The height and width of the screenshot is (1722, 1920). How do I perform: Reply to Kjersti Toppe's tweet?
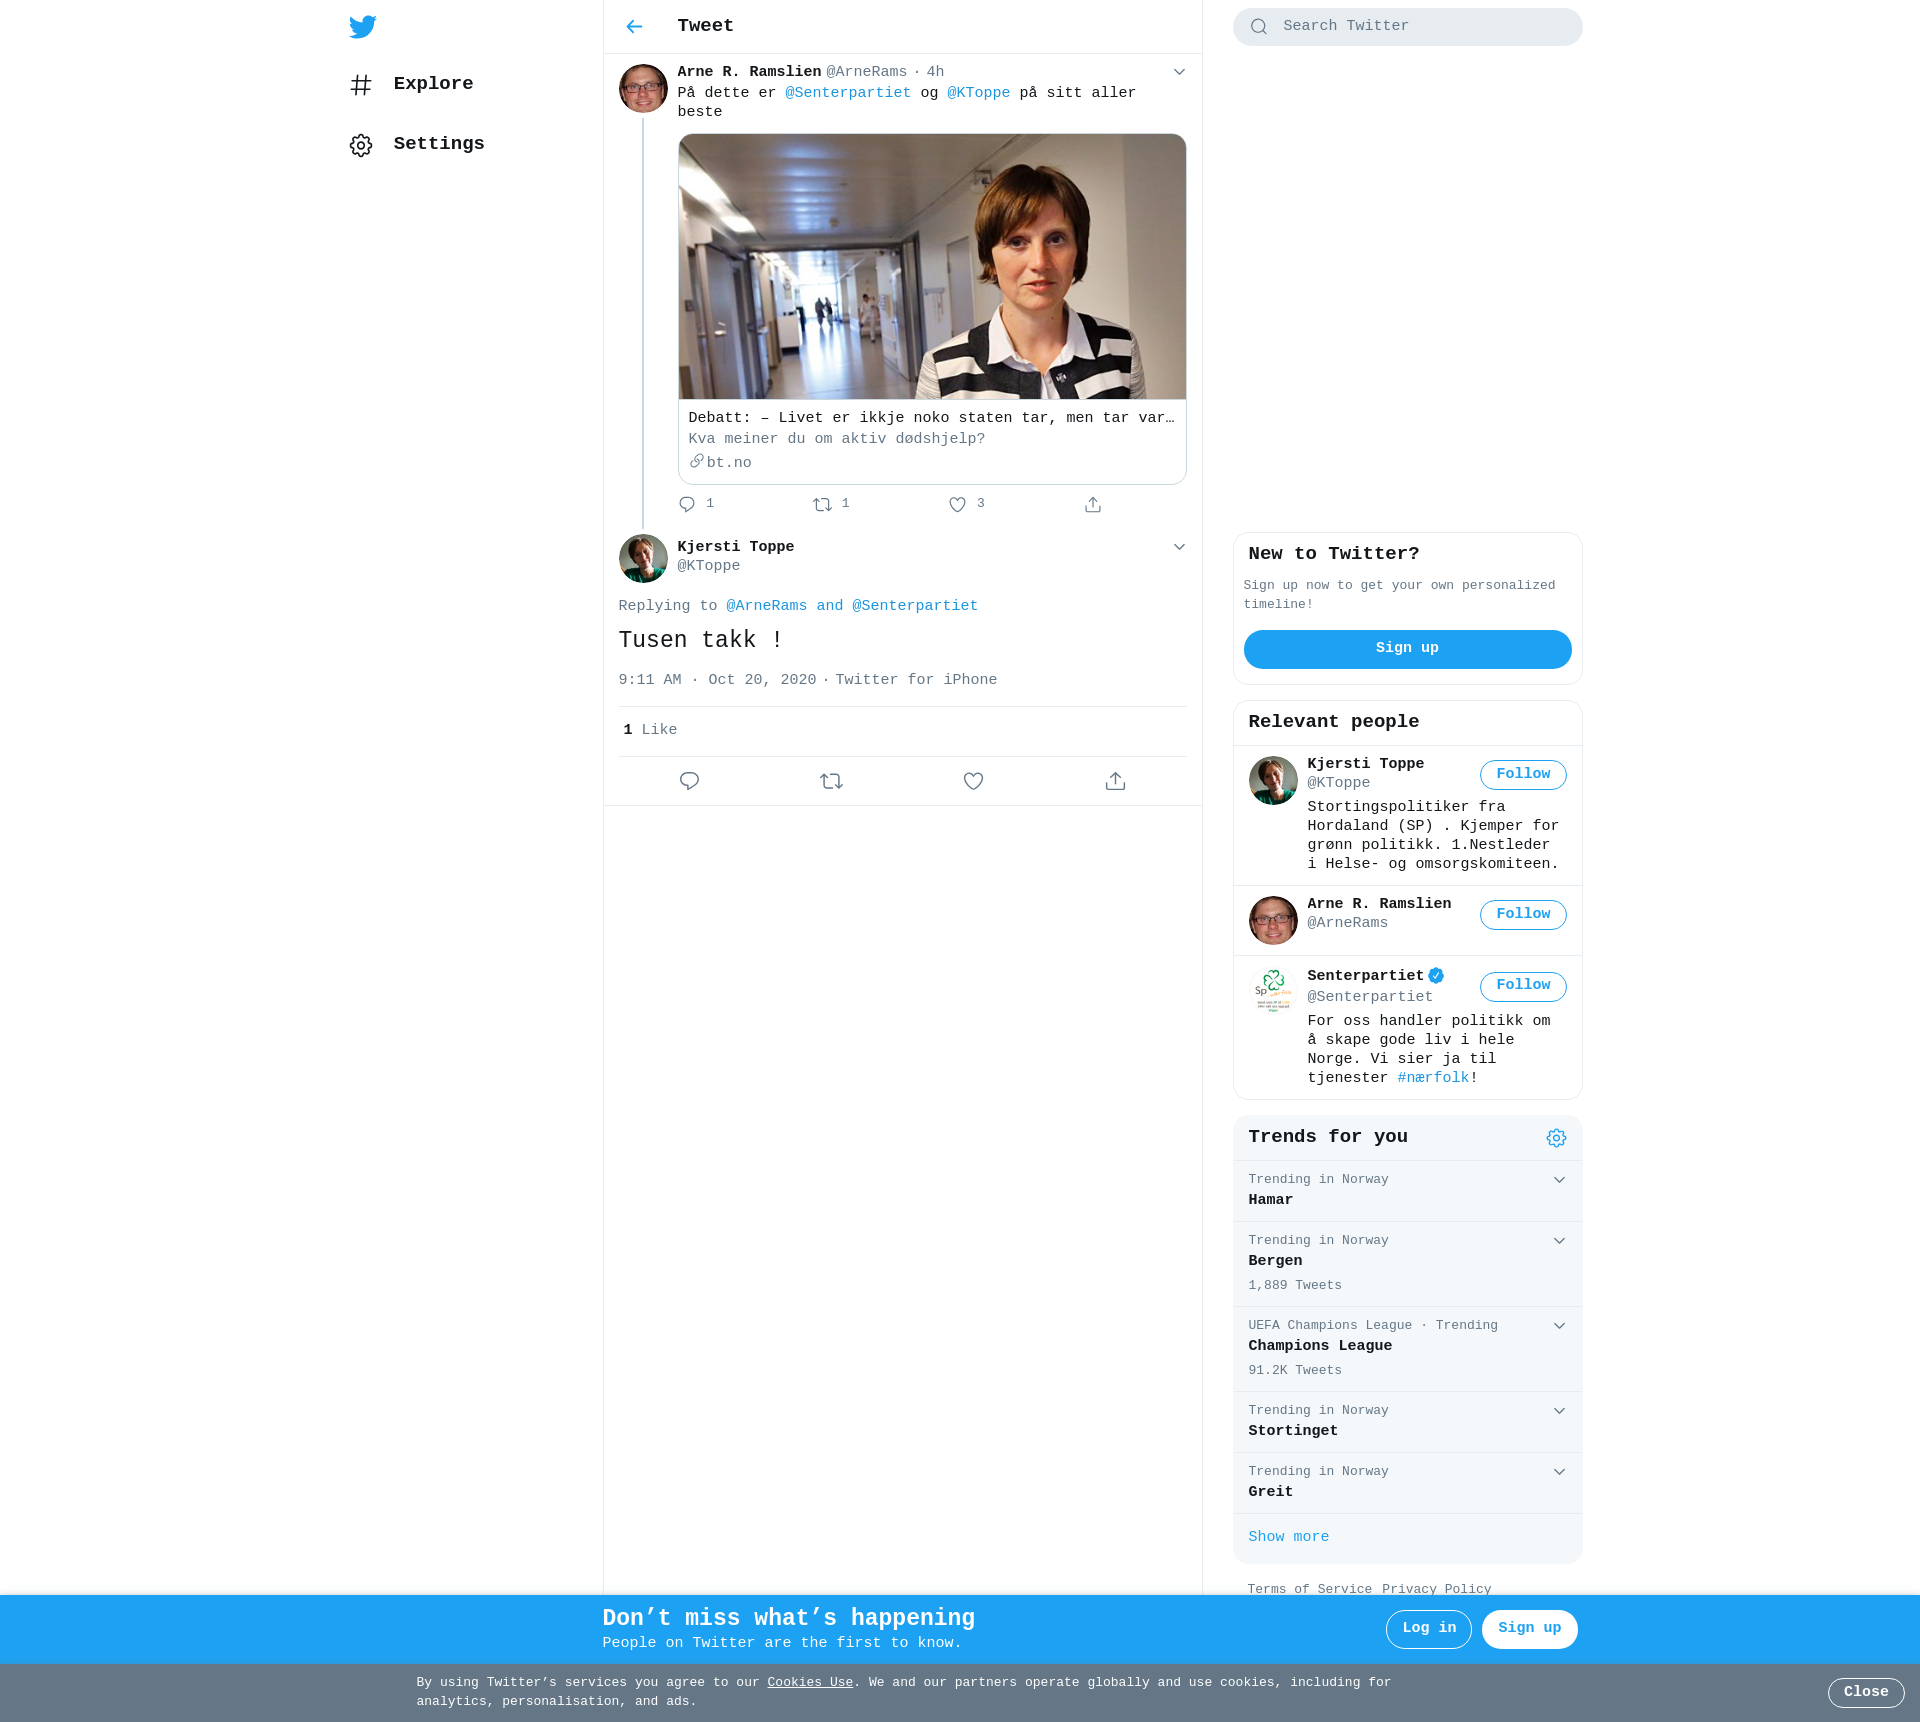(689, 781)
